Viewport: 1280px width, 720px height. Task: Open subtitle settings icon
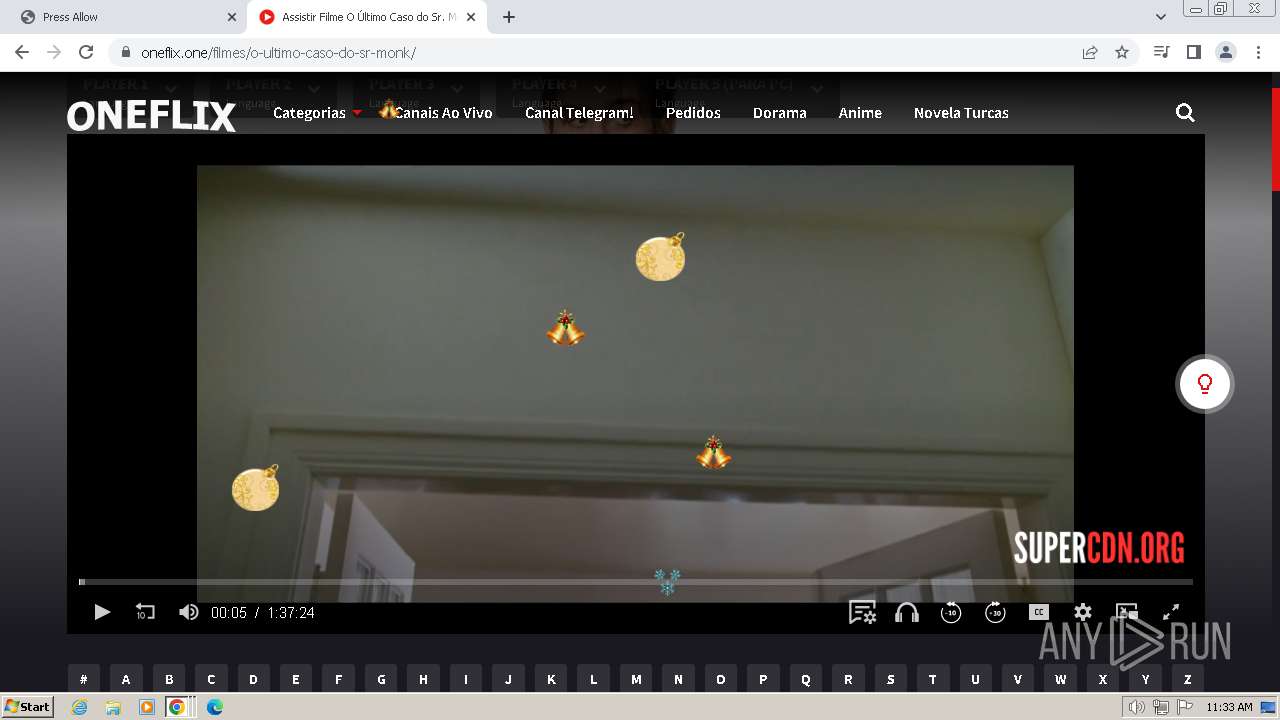point(862,612)
